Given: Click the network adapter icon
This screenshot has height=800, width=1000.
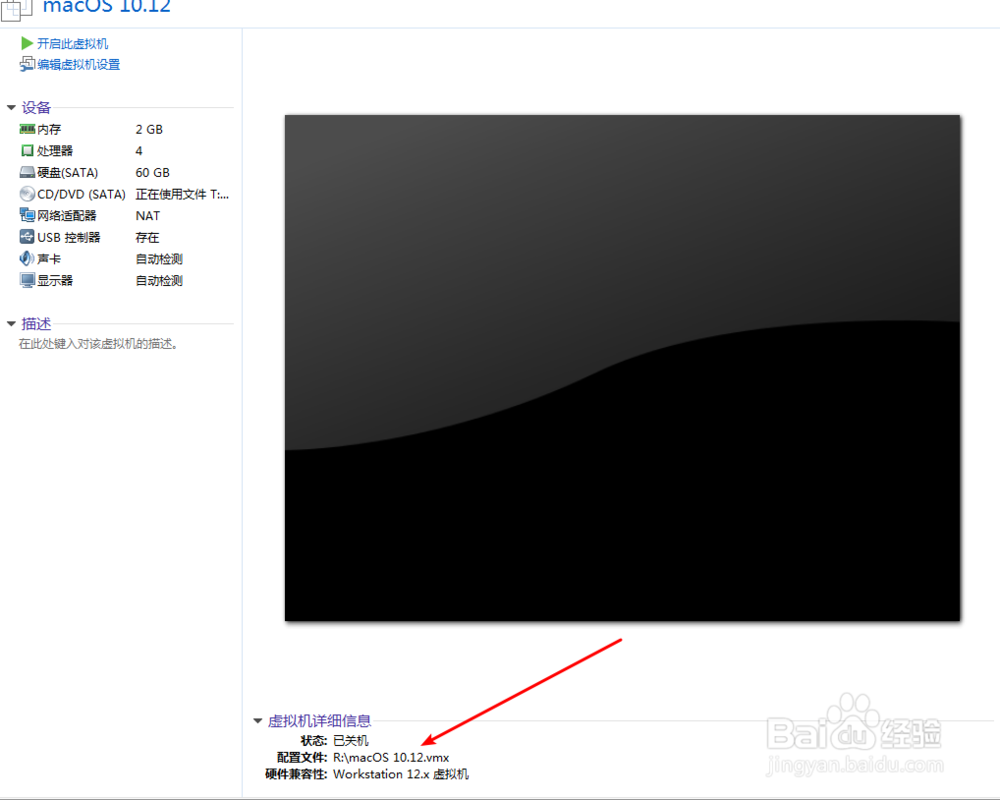Looking at the screenshot, I should point(27,215).
